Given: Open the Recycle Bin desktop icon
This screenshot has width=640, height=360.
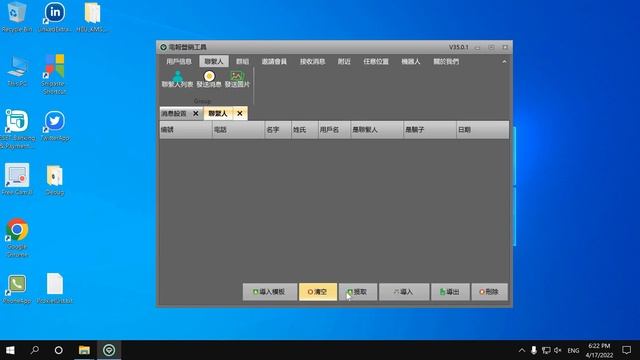Looking at the screenshot, I should (17, 17).
